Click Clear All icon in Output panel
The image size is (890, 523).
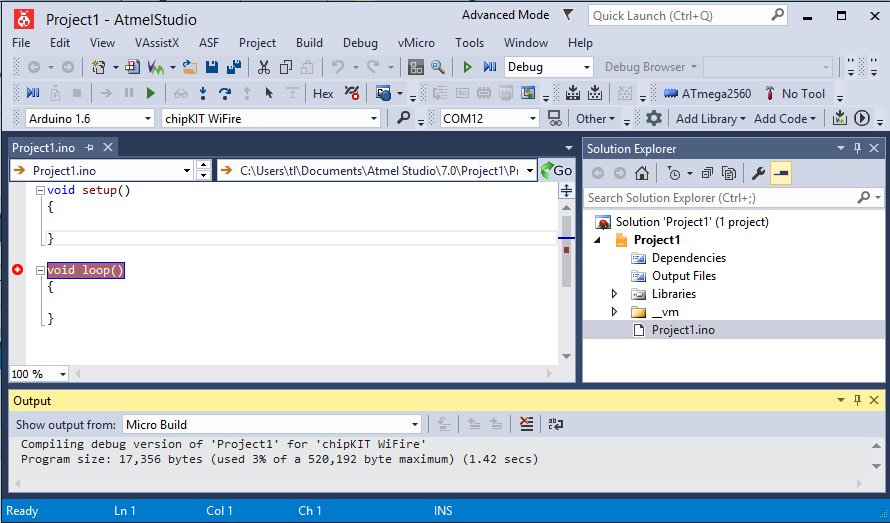(527, 424)
